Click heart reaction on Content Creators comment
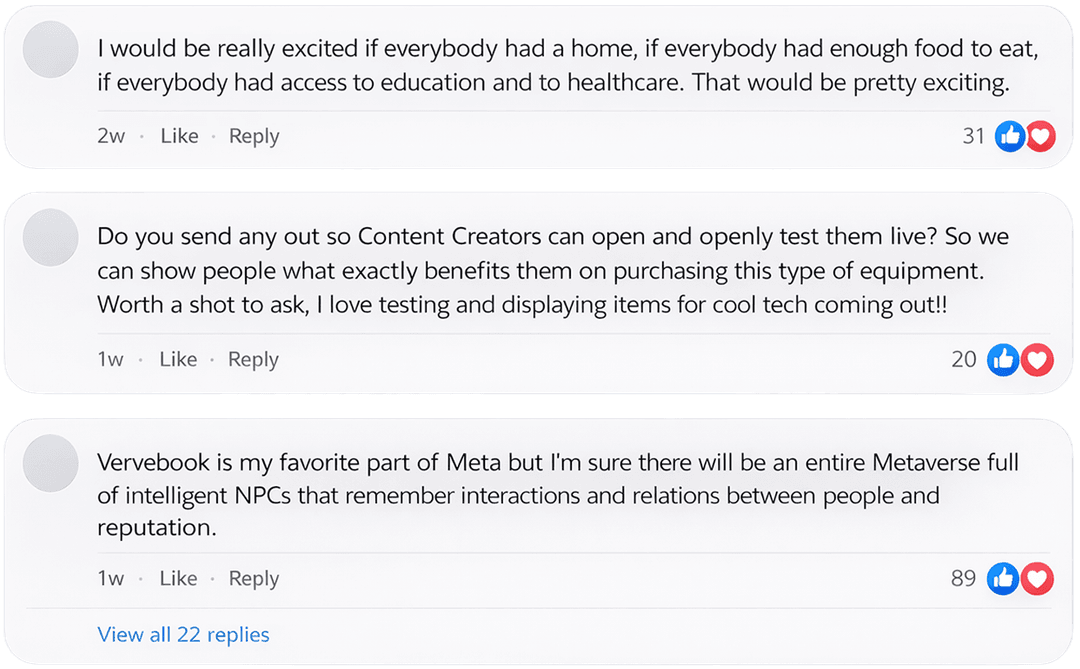 click(x=1038, y=359)
